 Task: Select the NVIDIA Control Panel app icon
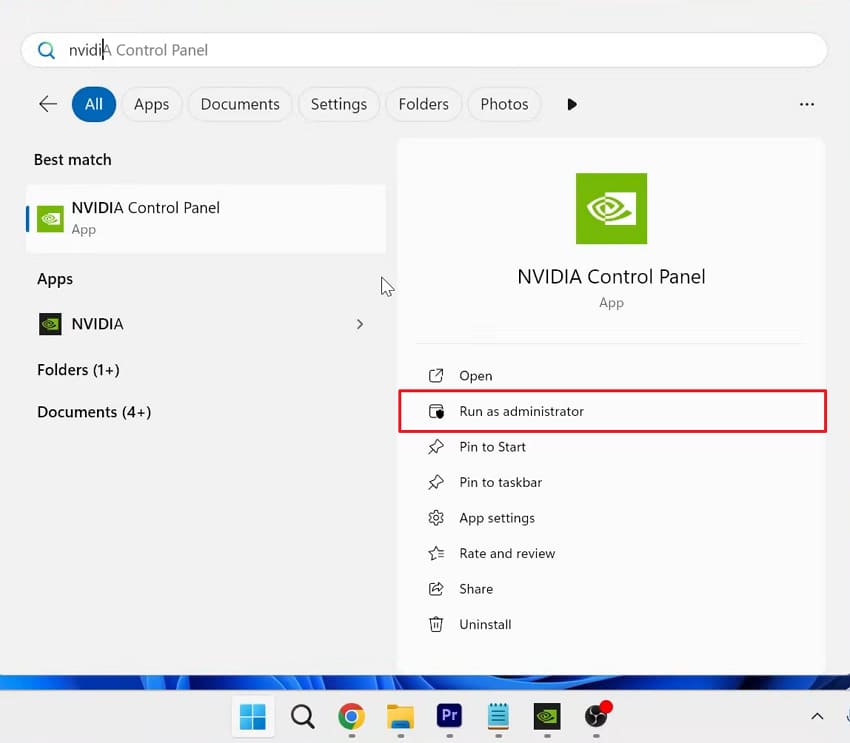click(x=49, y=218)
